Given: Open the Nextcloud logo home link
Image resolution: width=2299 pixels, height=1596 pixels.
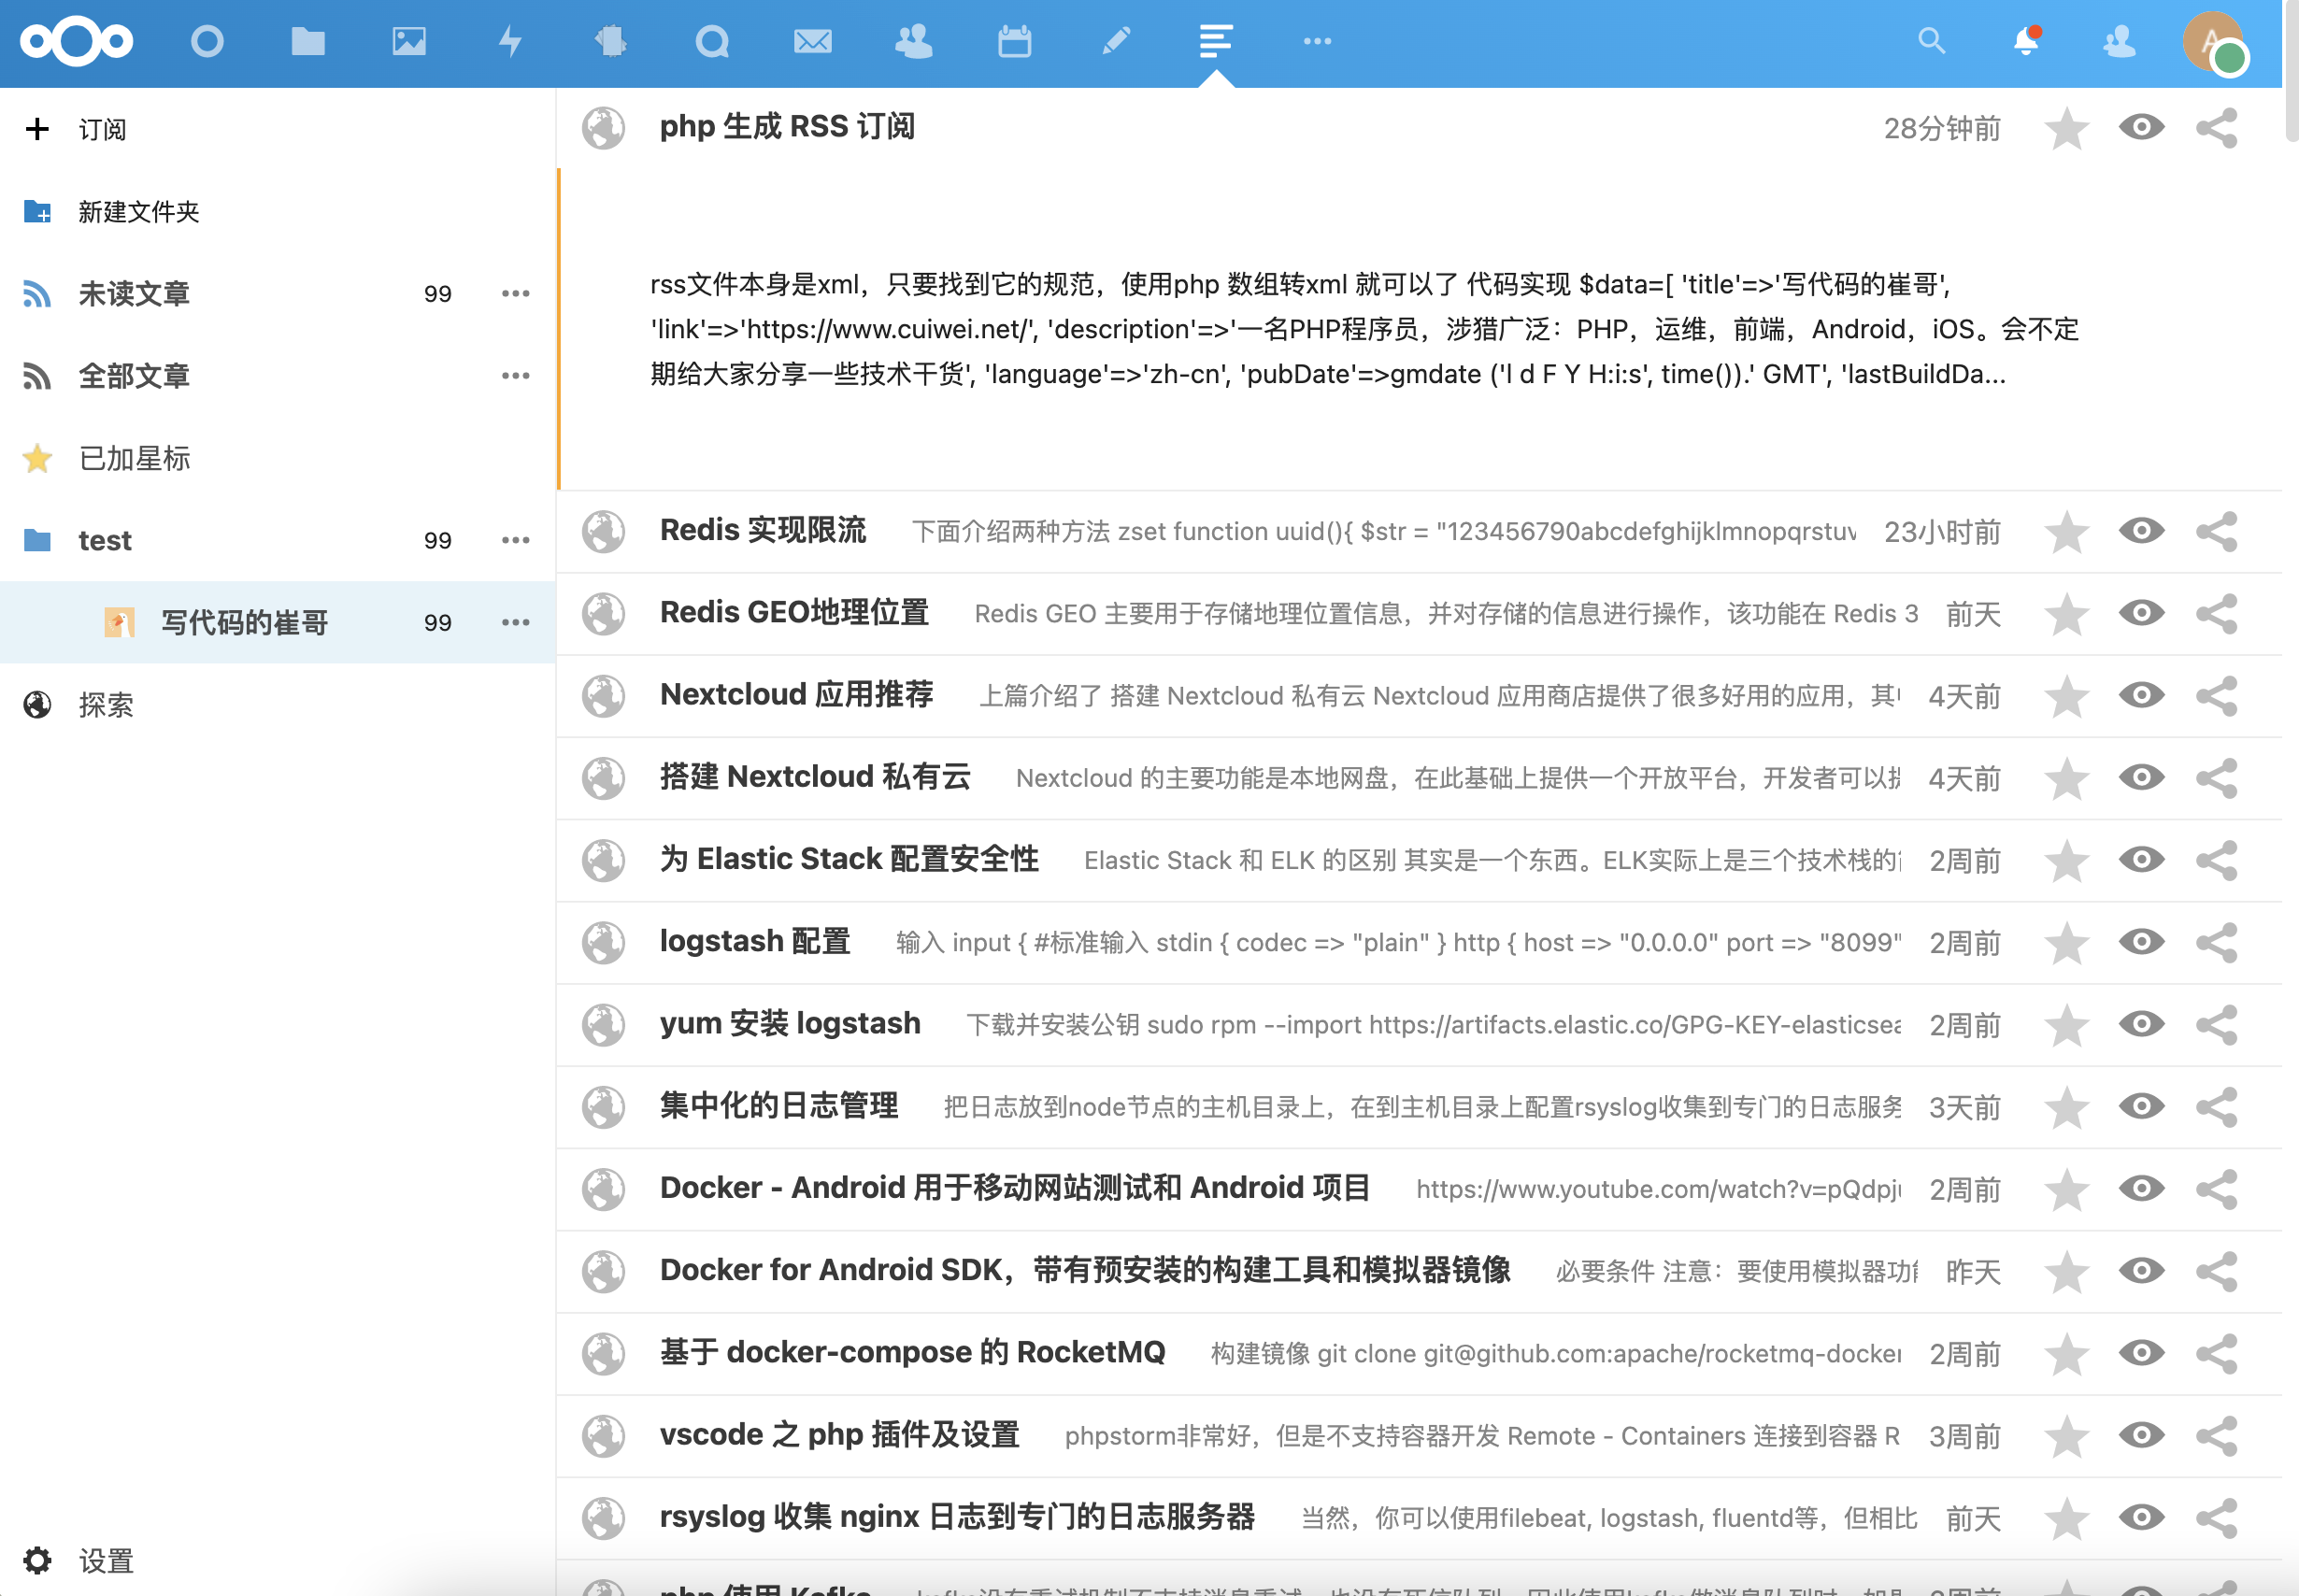Looking at the screenshot, I should point(76,41).
